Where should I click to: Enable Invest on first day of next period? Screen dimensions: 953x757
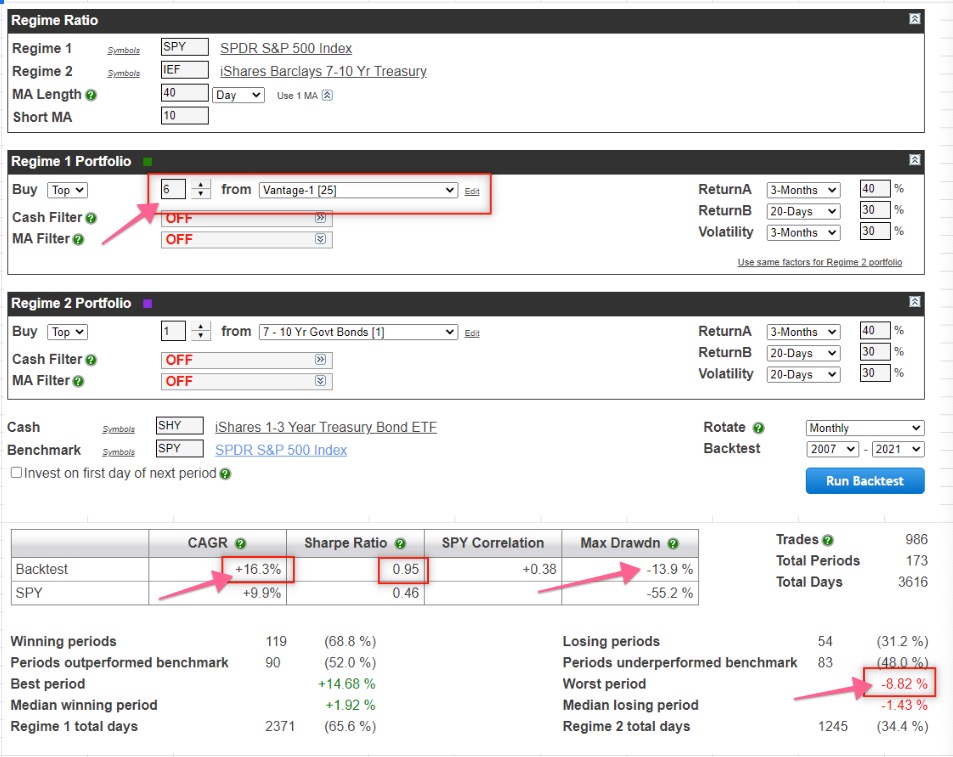16,473
